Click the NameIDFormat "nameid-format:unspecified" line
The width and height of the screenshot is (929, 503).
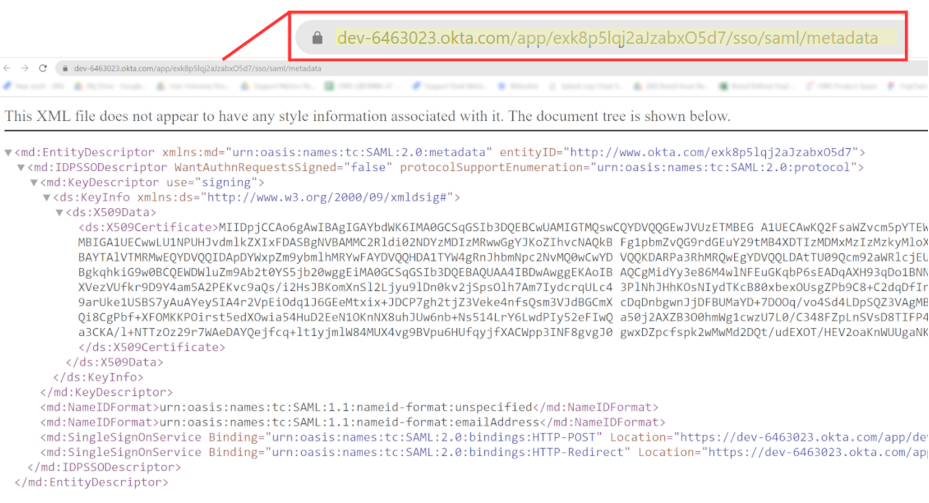[350, 407]
